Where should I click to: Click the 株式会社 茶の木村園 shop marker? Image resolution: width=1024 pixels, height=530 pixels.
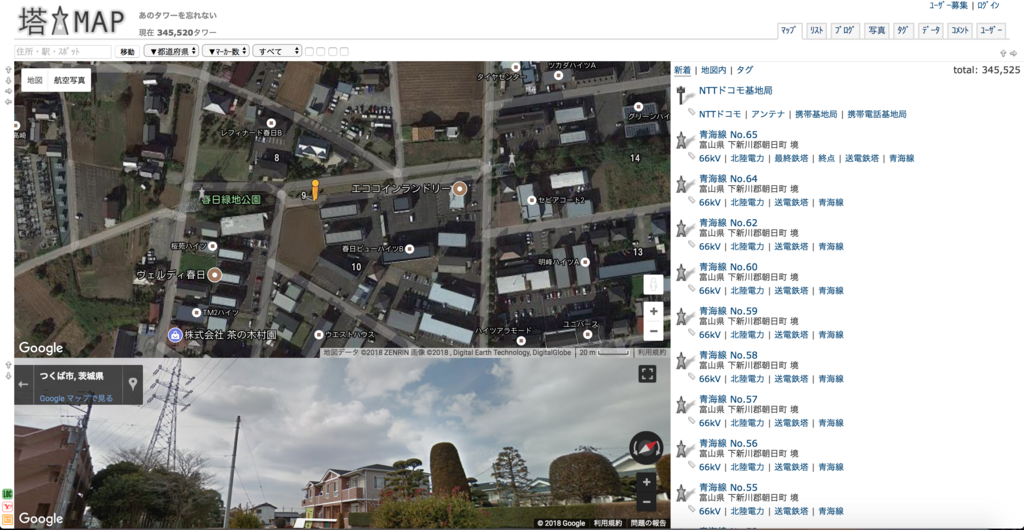click(174, 335)
